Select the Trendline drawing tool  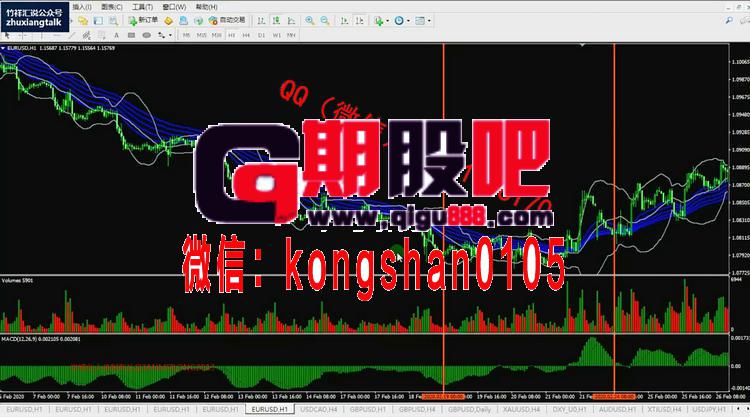tap(72, 35)
